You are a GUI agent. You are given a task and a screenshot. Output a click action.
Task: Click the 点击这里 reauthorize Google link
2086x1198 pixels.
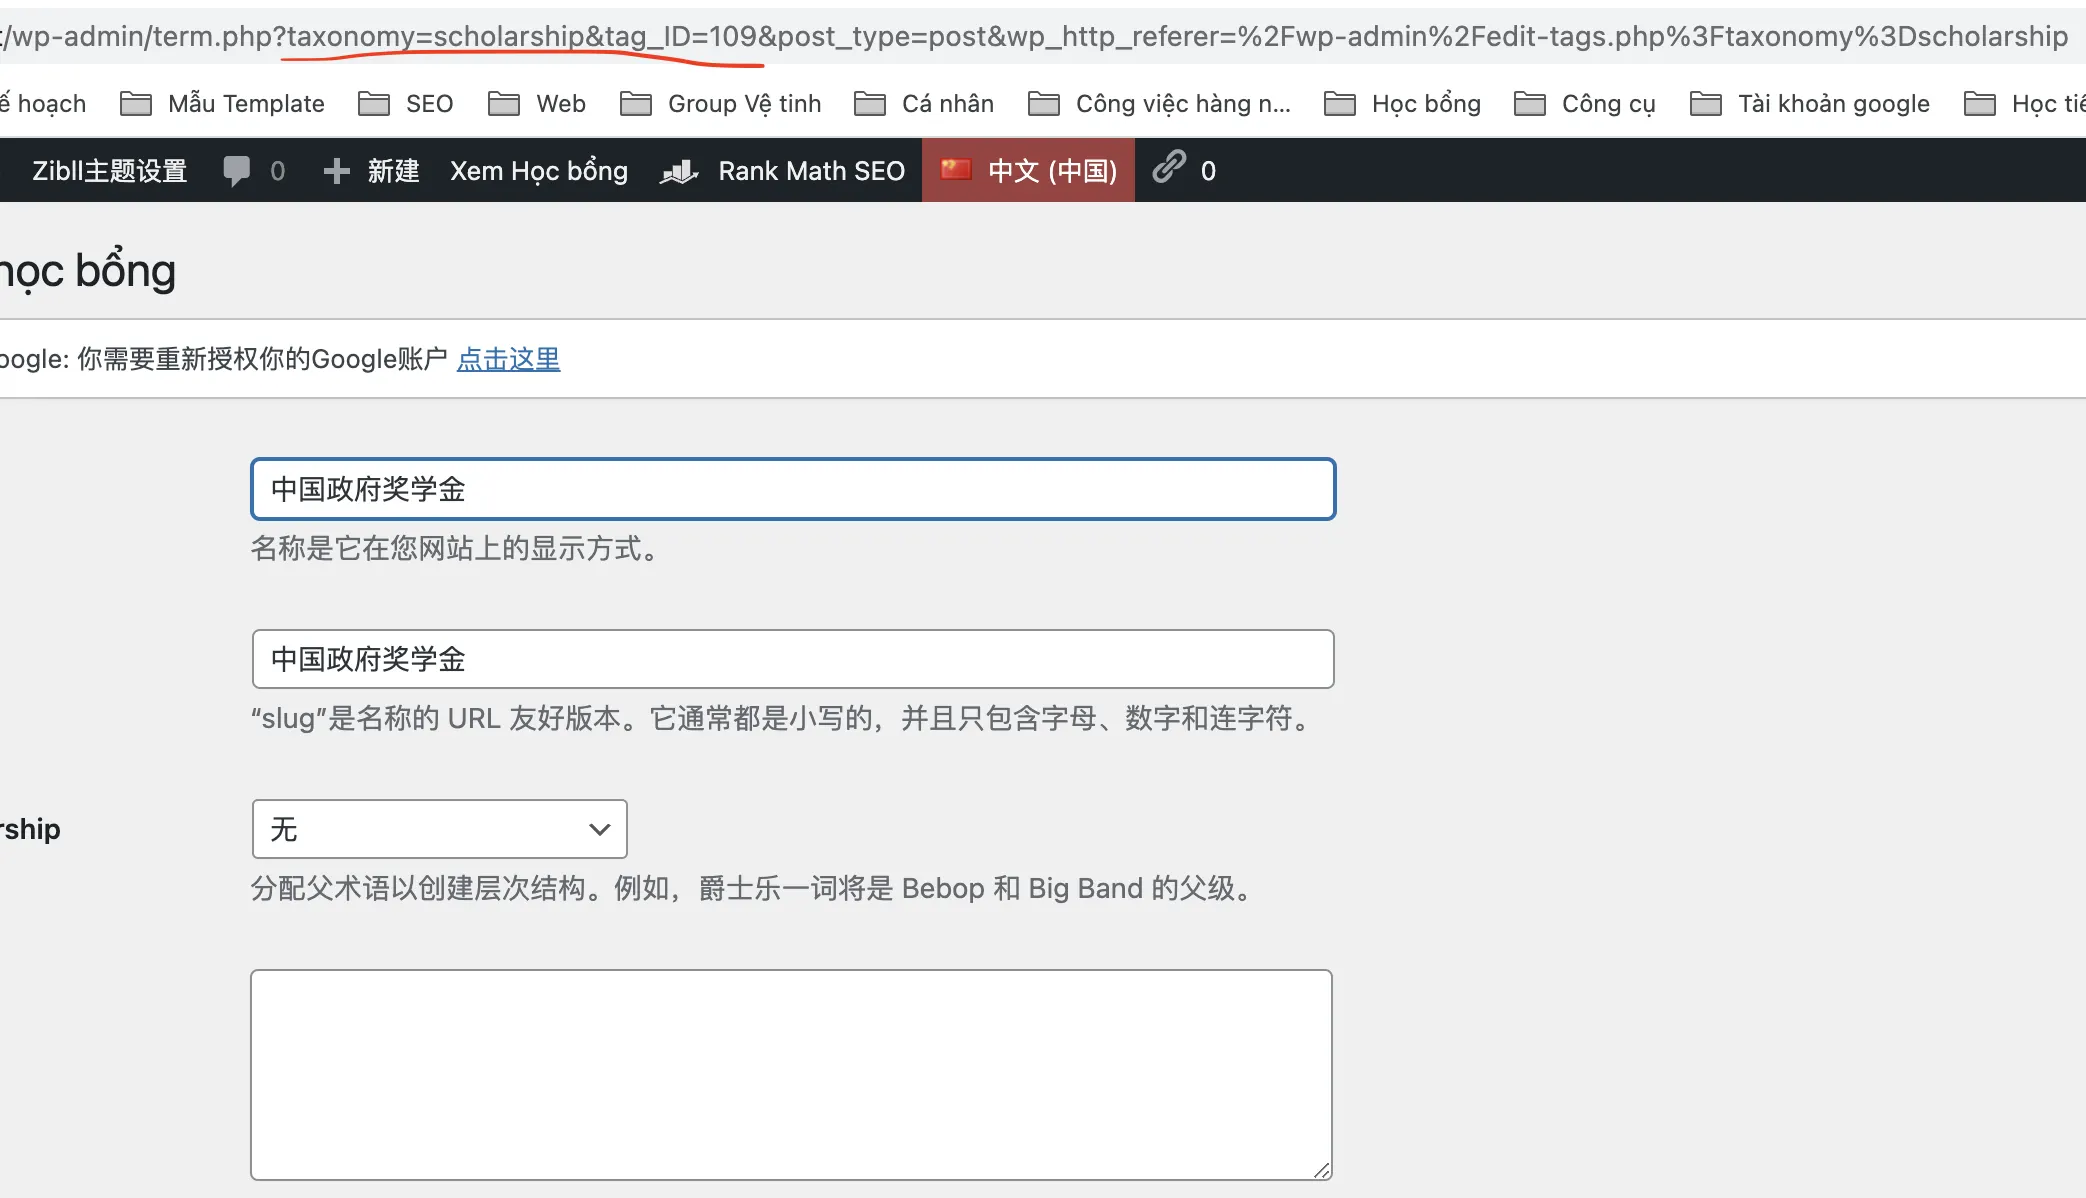click(508, 359)
